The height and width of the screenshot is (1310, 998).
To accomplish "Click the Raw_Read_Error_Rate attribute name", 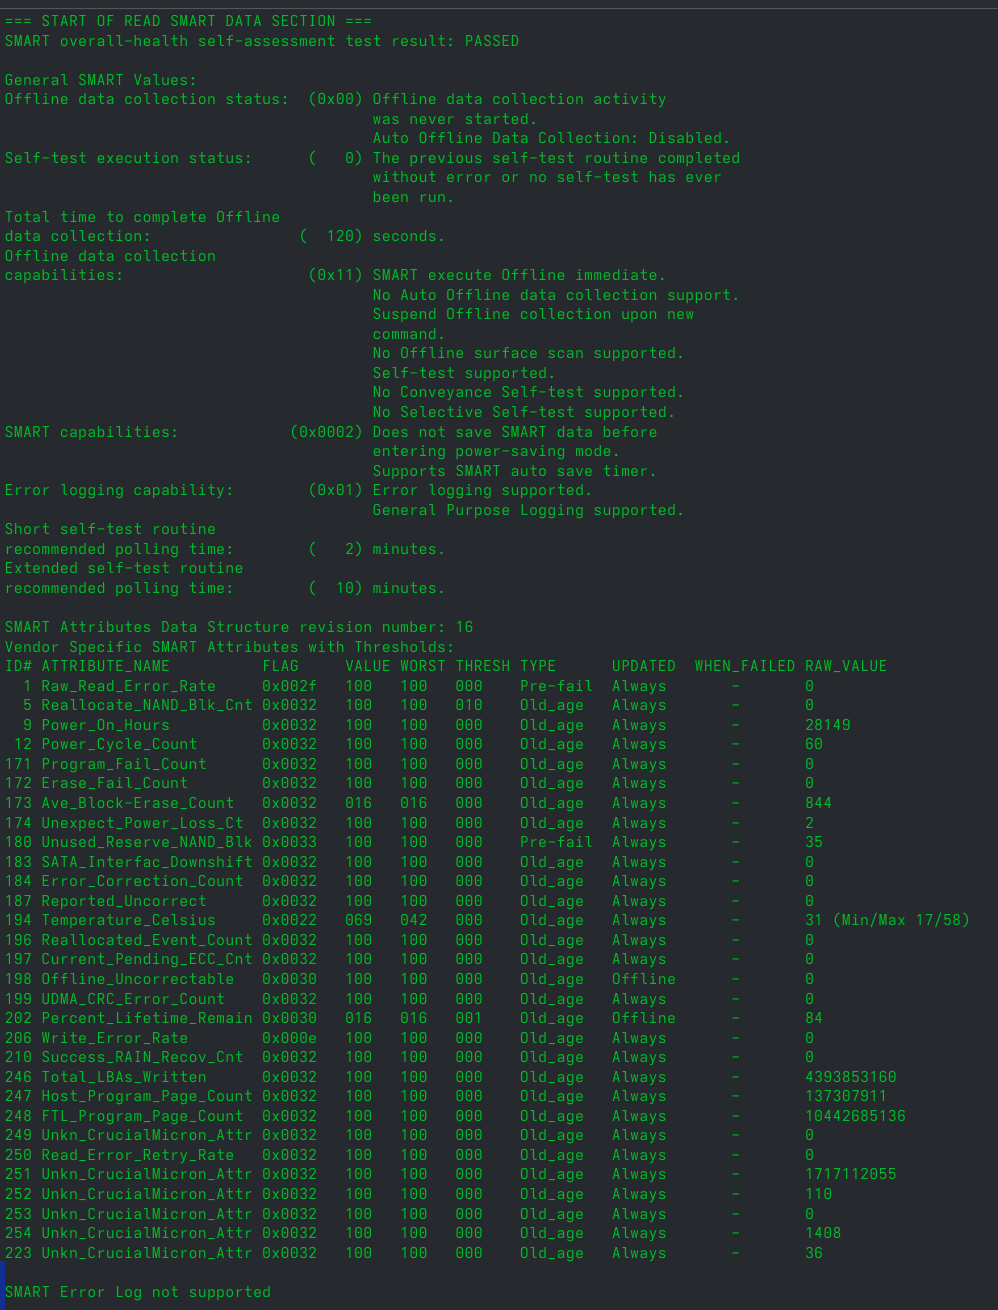I will pyautogui.click(x=128, y=686).
